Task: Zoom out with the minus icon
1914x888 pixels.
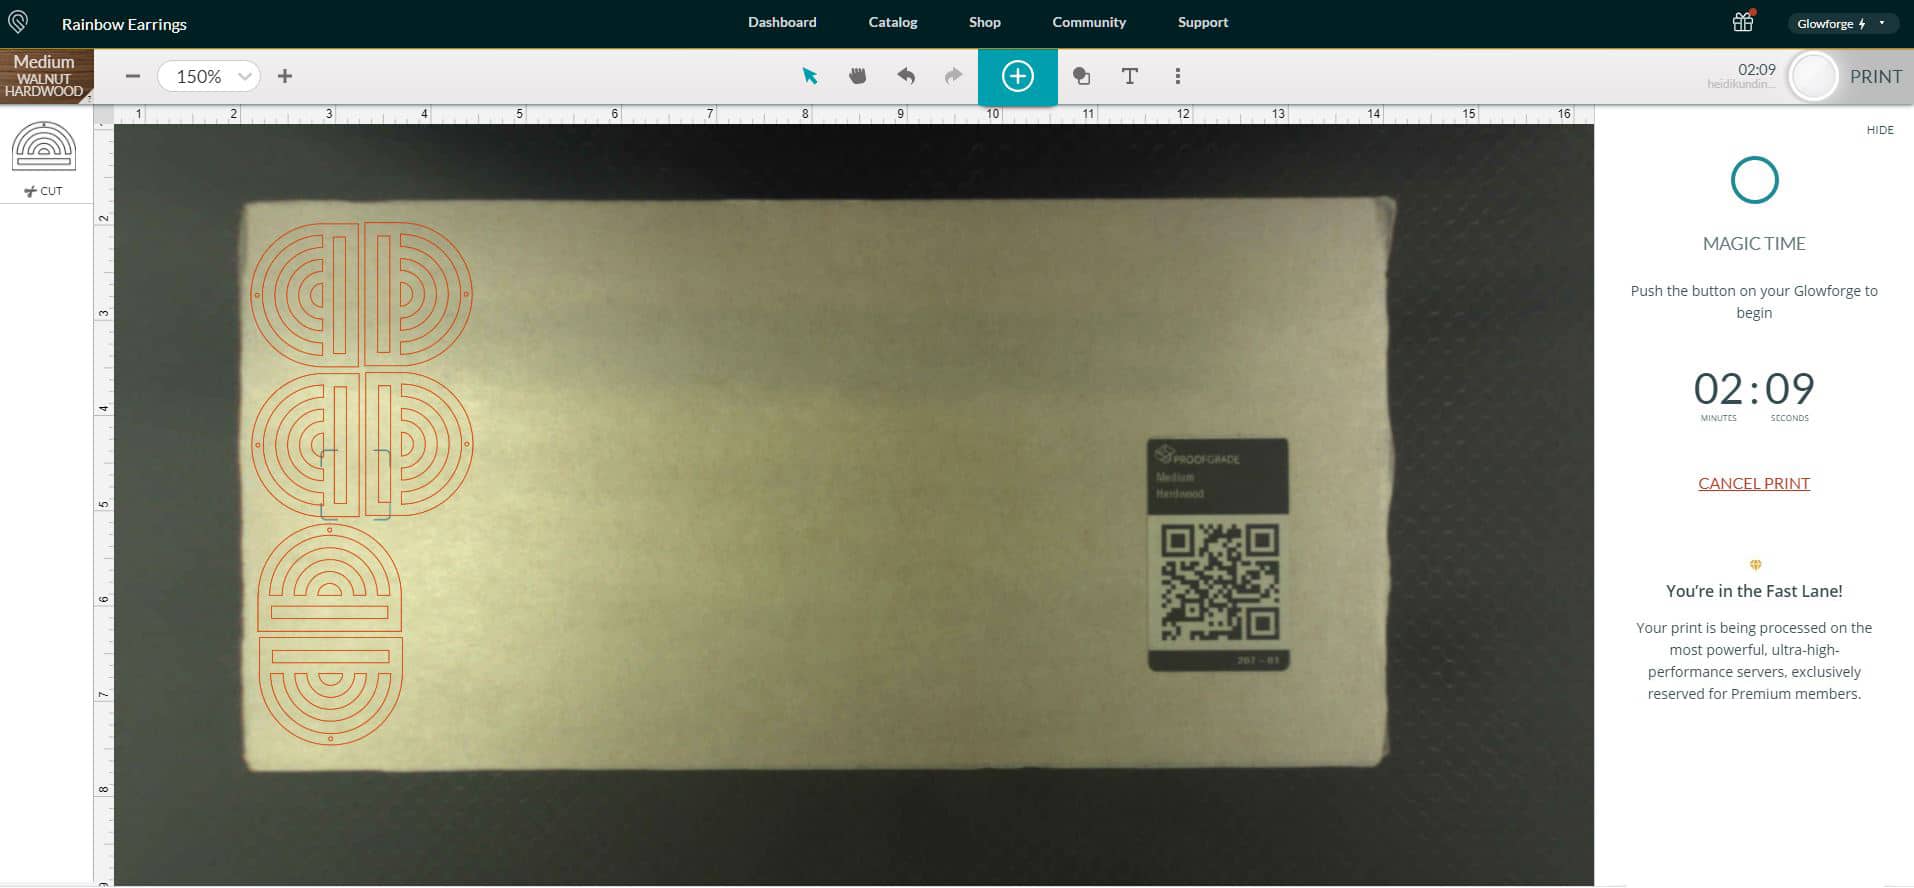Action: (x=133, y=76)
